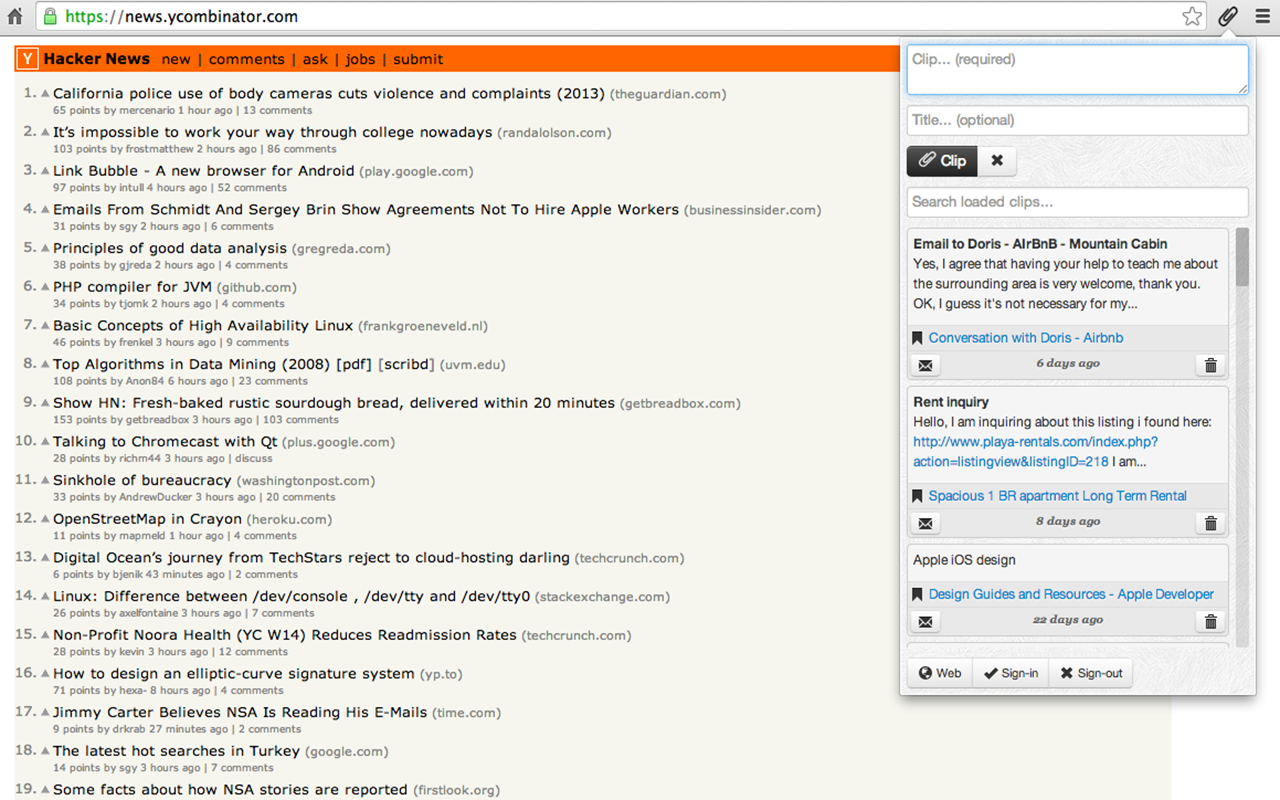The height and width of the screenshot is (800, 1280).
Task: Delete the Apple iOS design clip
Action: 1210,621
